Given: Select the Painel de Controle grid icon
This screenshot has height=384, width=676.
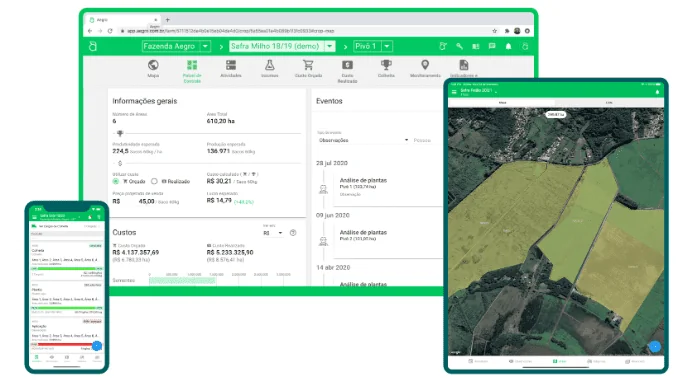Looking at the screenshot, I should 192,65.
